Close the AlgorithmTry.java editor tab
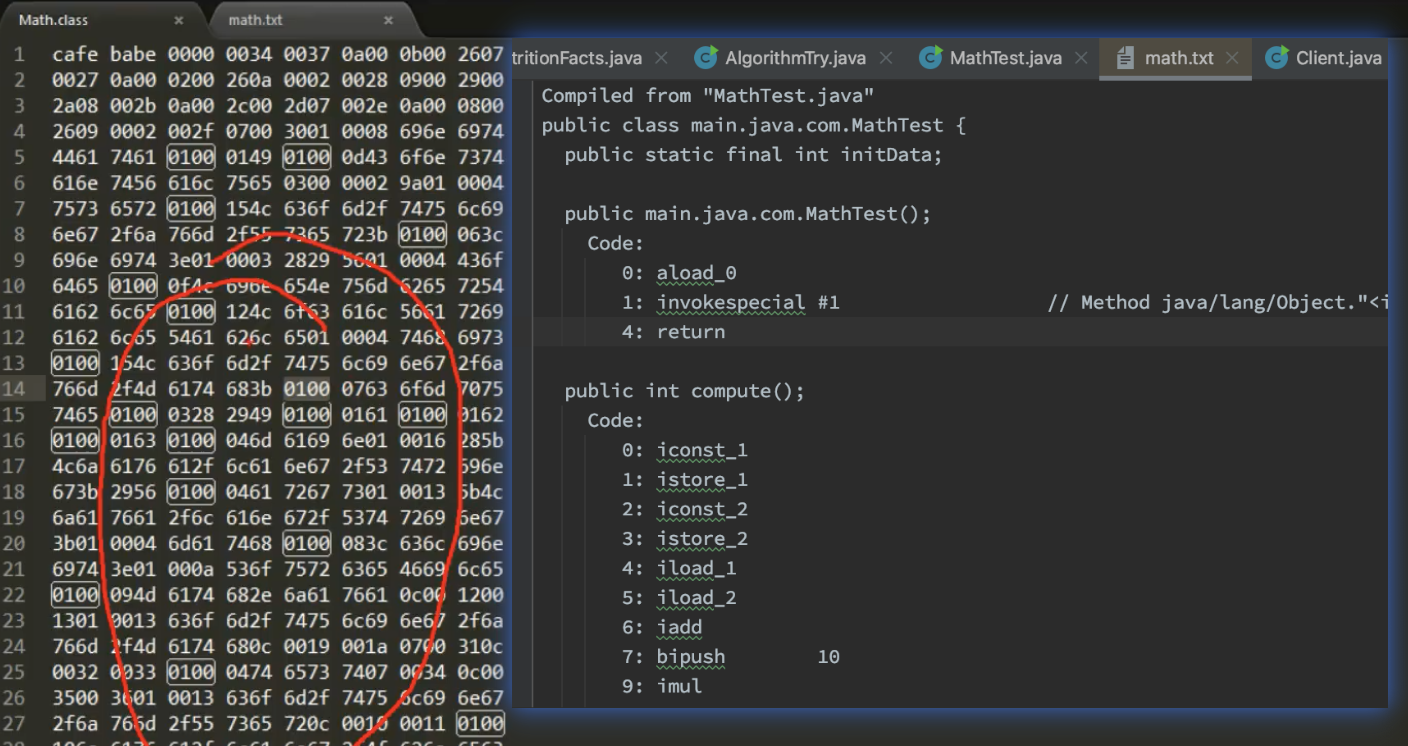The width and height of the screenshot is (1408, 746). point(884,58)
